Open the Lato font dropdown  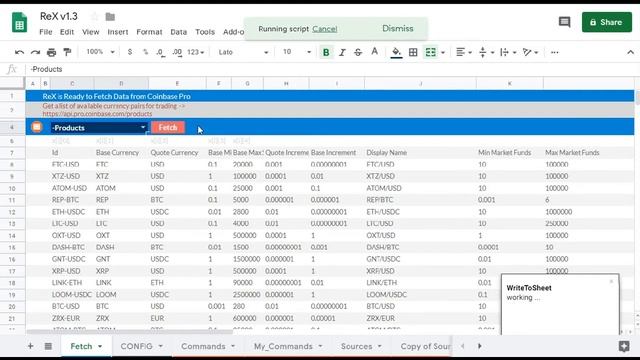(244, 52)
